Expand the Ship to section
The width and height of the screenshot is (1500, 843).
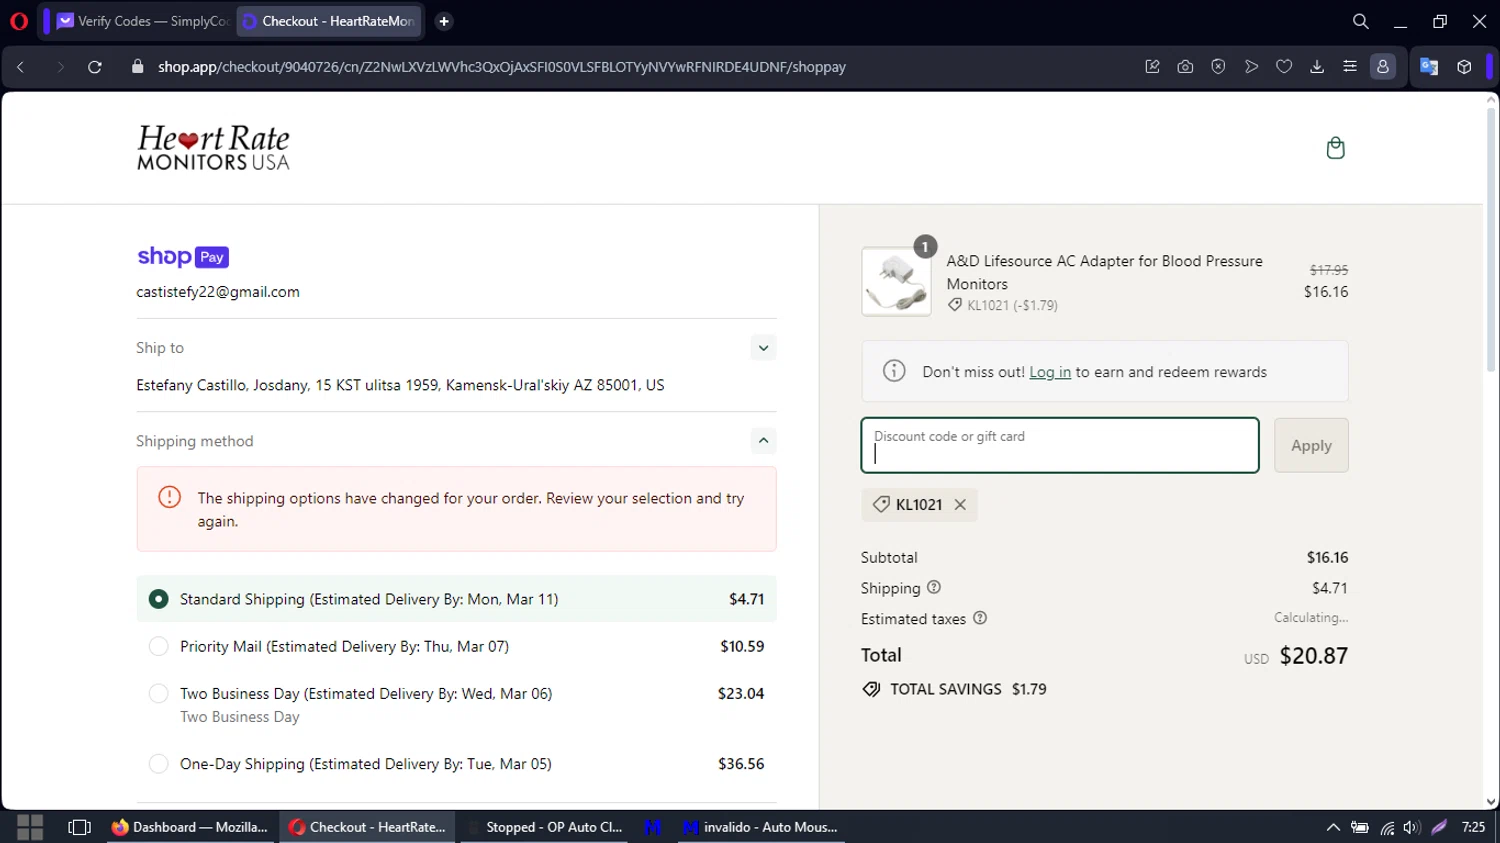click(x=763, y=348)
